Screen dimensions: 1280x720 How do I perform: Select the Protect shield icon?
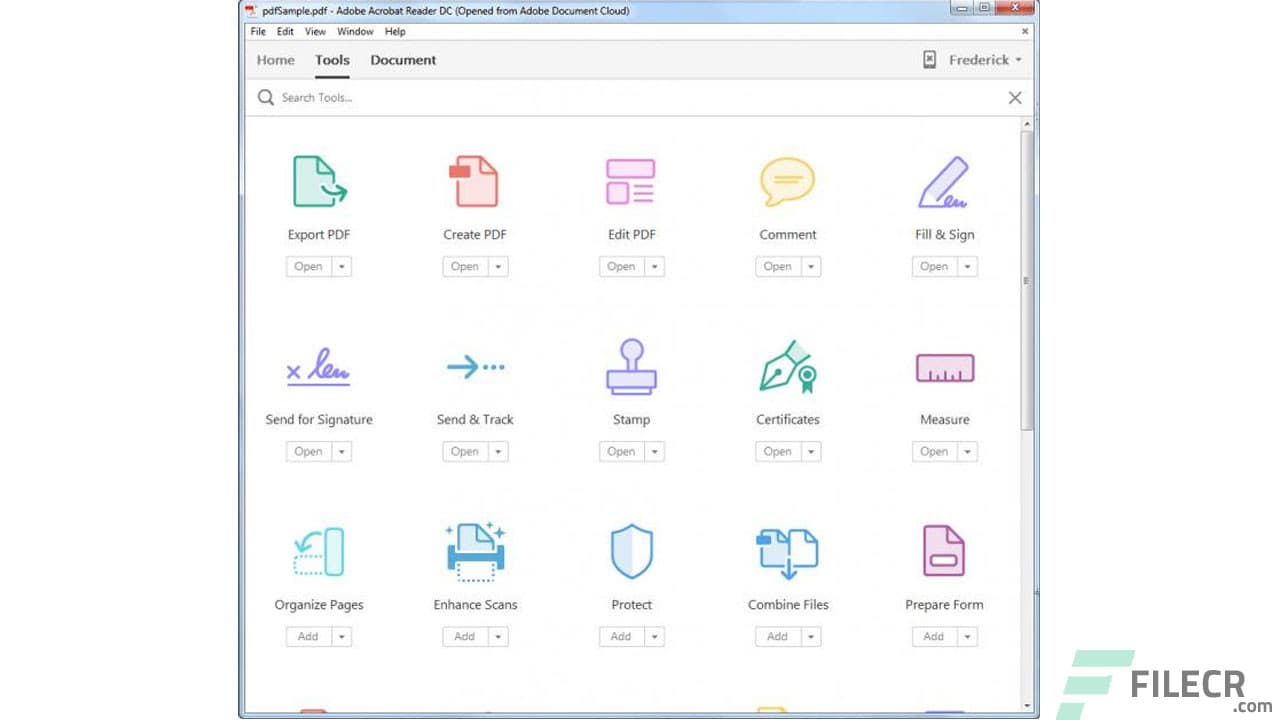[x=631, y=551]
